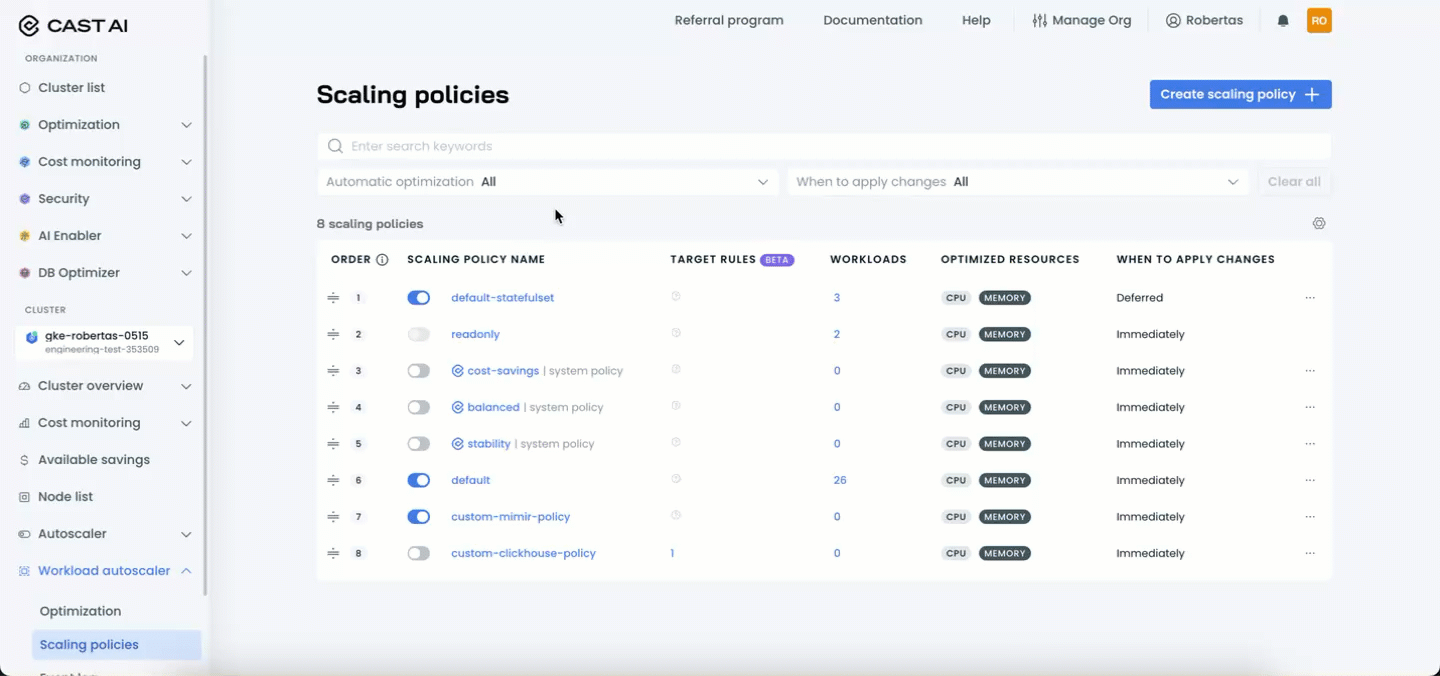Open the default-statefulset policy link
The width and height of the screenshot is (1440, 676).
tap(502, 298)
